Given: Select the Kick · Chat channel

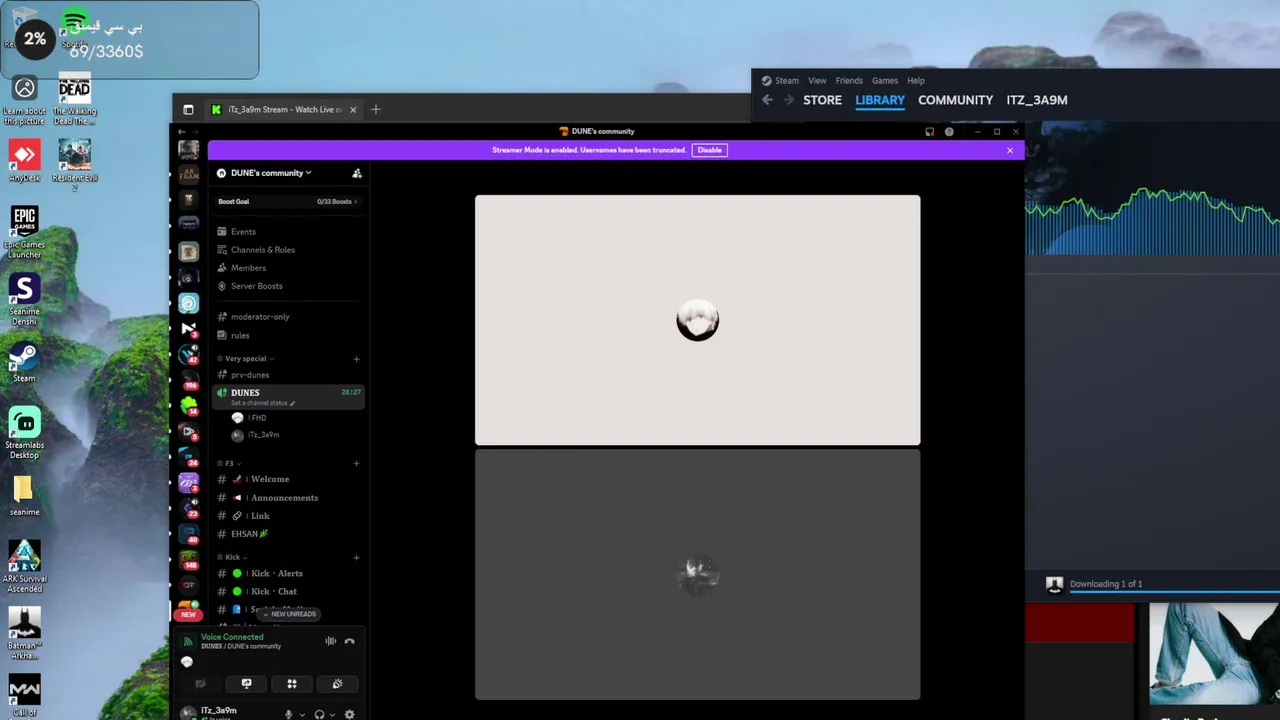Looking at the screenshot, I should coord(288,591).
